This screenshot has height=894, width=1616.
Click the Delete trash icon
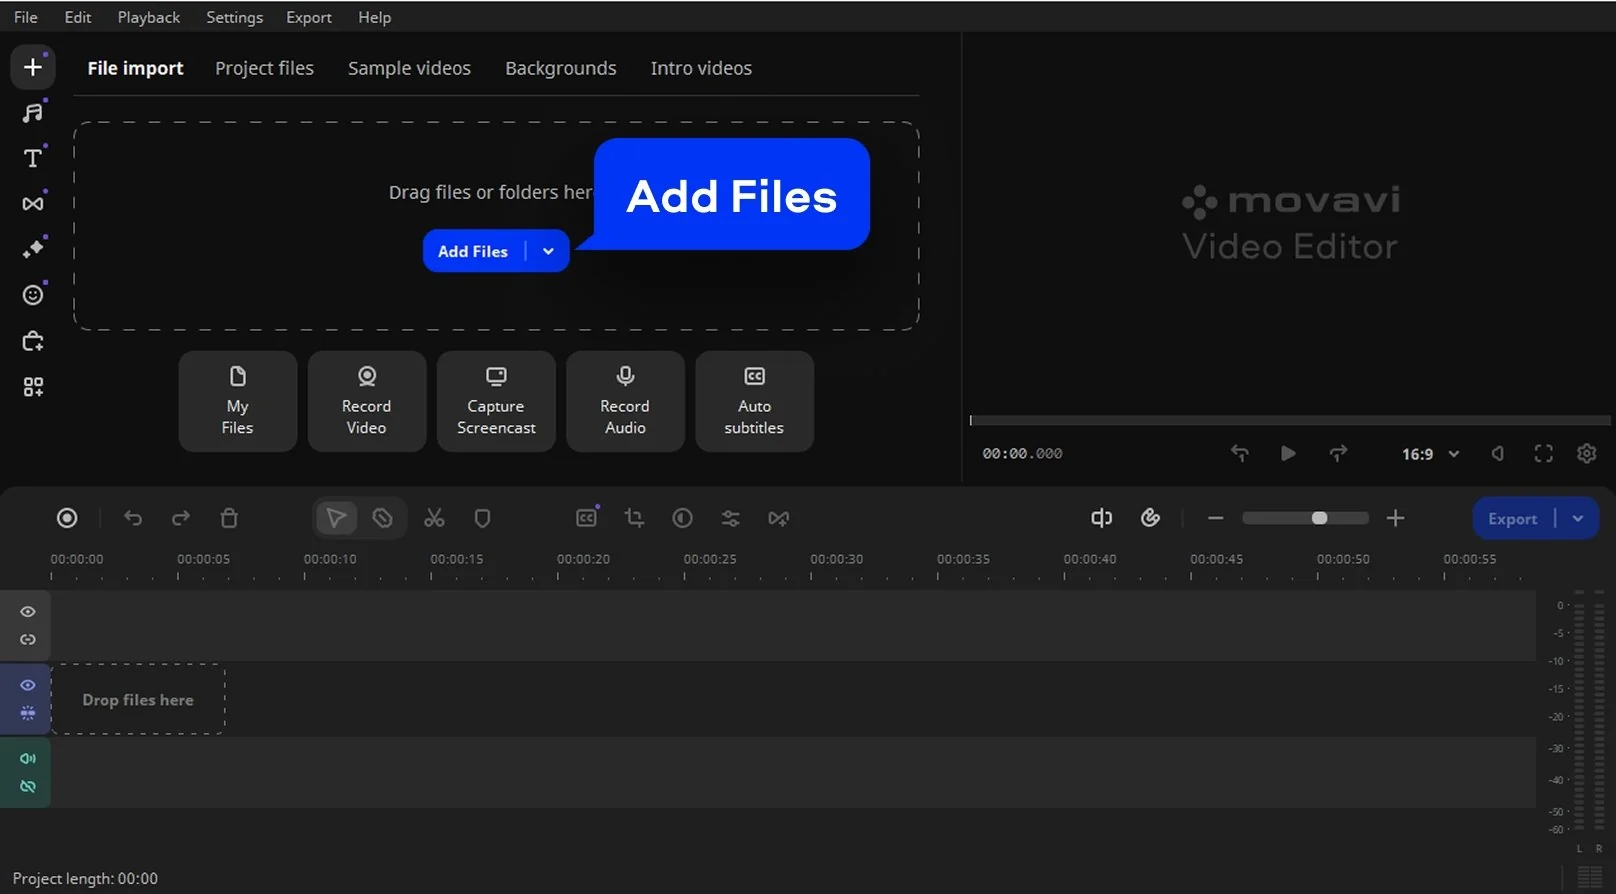pyautogui.click(x=229, y=518)
